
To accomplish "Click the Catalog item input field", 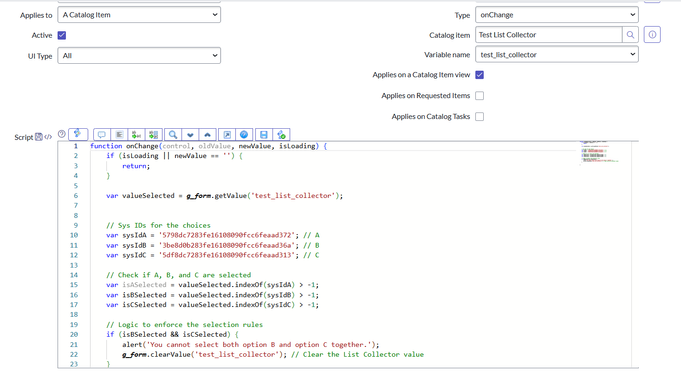I will pyautogui.click(x=549, y=35).
